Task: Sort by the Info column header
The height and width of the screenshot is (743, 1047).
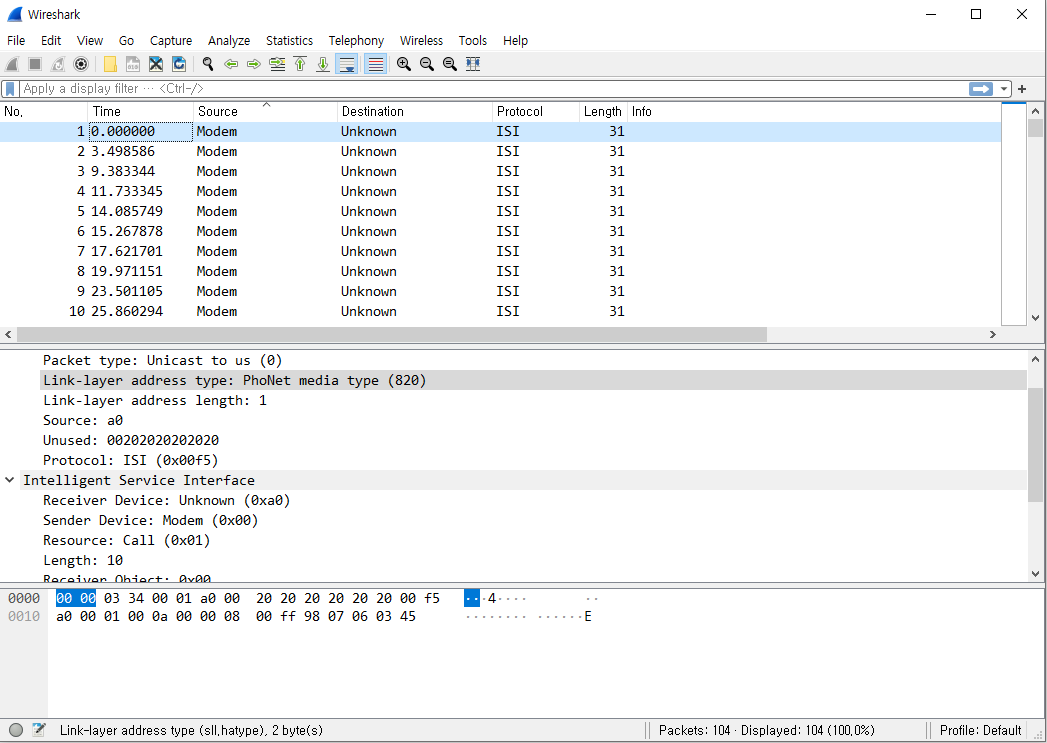Action: (x=814, y=111)
